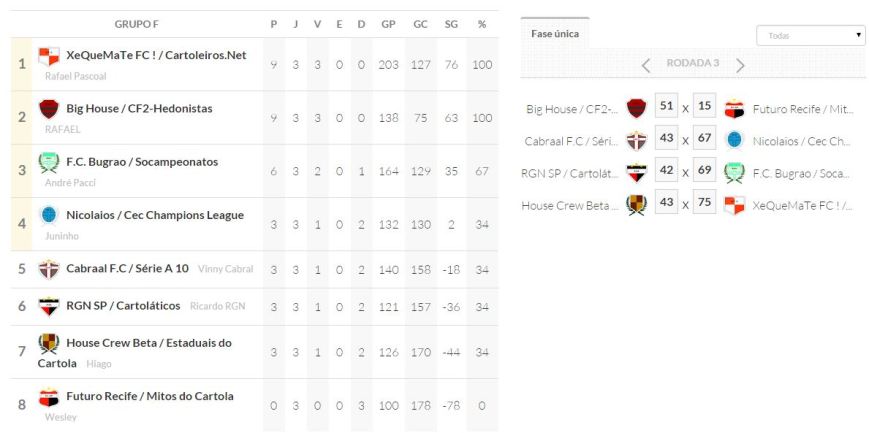Open the Todas filter dropdown
This screenshot has width=869, height=433.
[811, 36]
